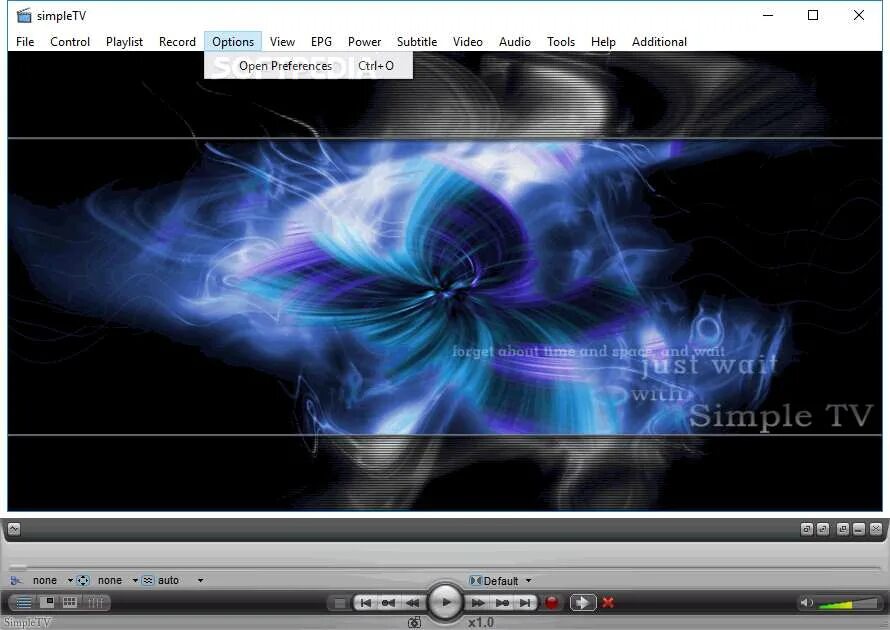Click the step-forward dot-arrow button

pos(502,603)
